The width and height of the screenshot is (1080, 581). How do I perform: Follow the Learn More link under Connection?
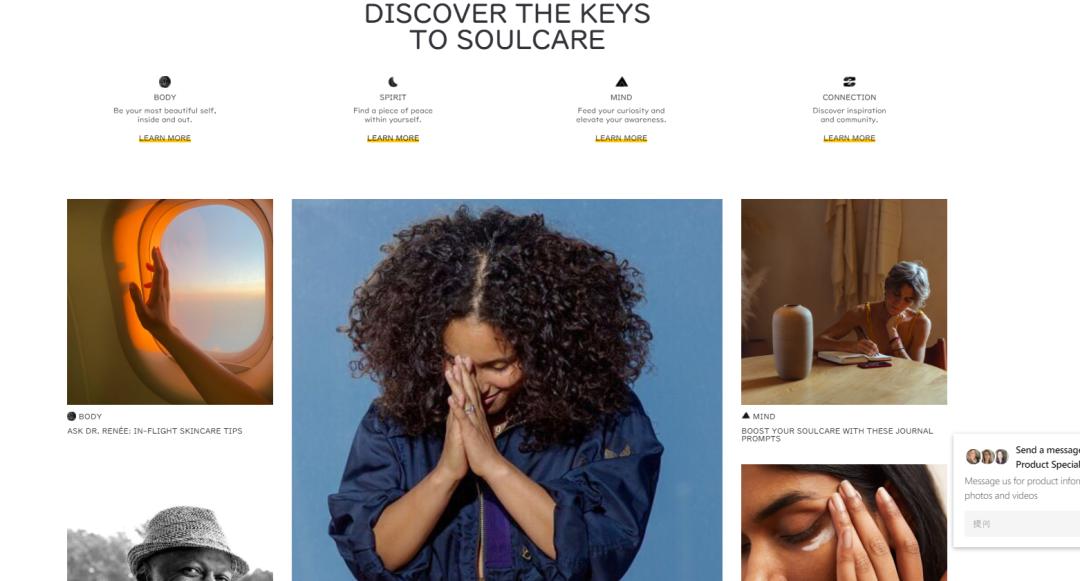pos(849,138)
